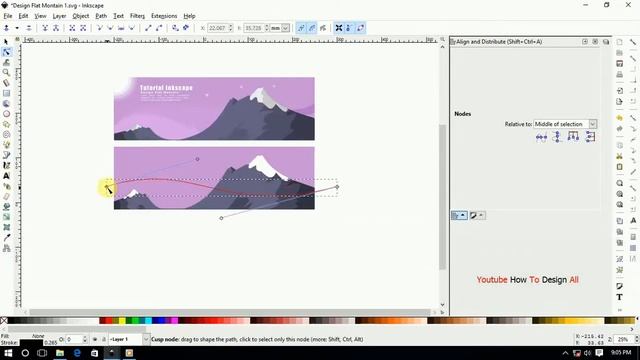The image size is (640, 360).
Task: Select the Gradient tool
Action: [x=6, y=217]
